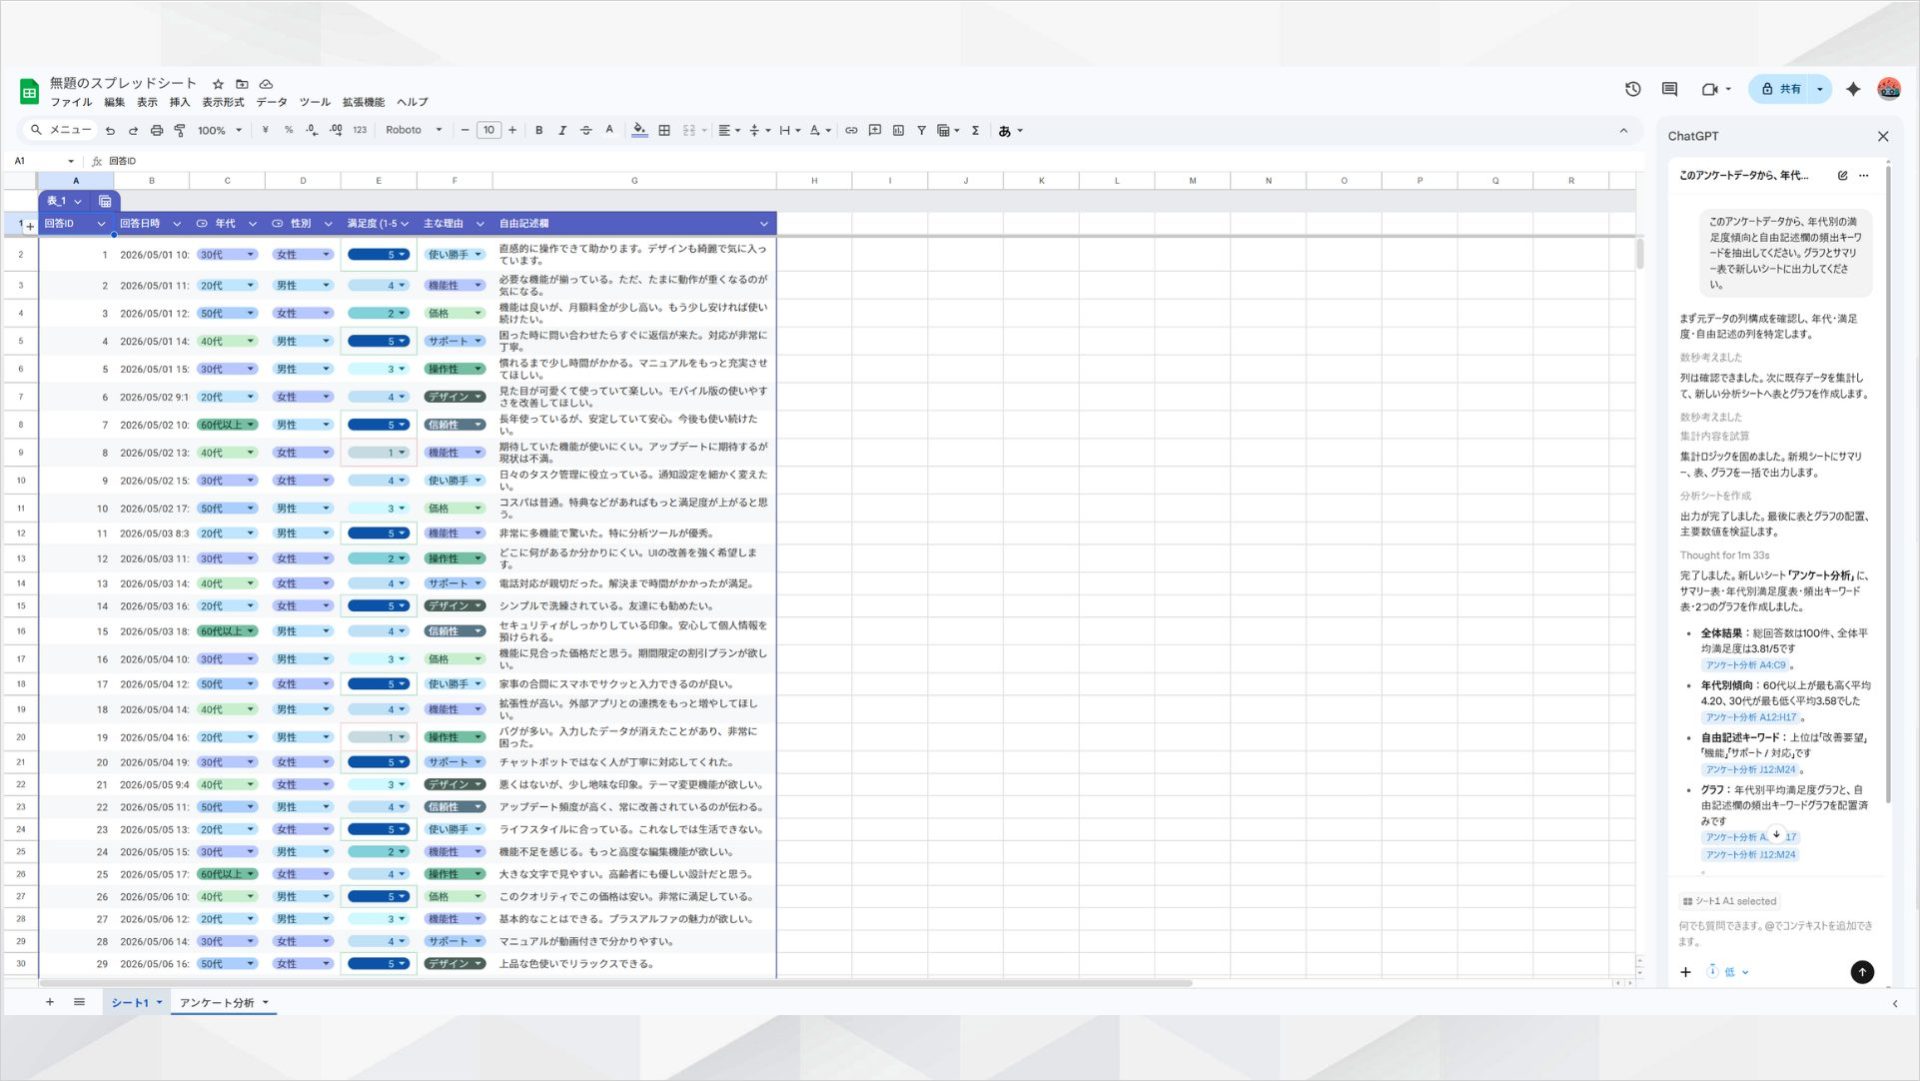
Task: Add a new sheet with the plus button
Action: click(x=49, y=1002)
